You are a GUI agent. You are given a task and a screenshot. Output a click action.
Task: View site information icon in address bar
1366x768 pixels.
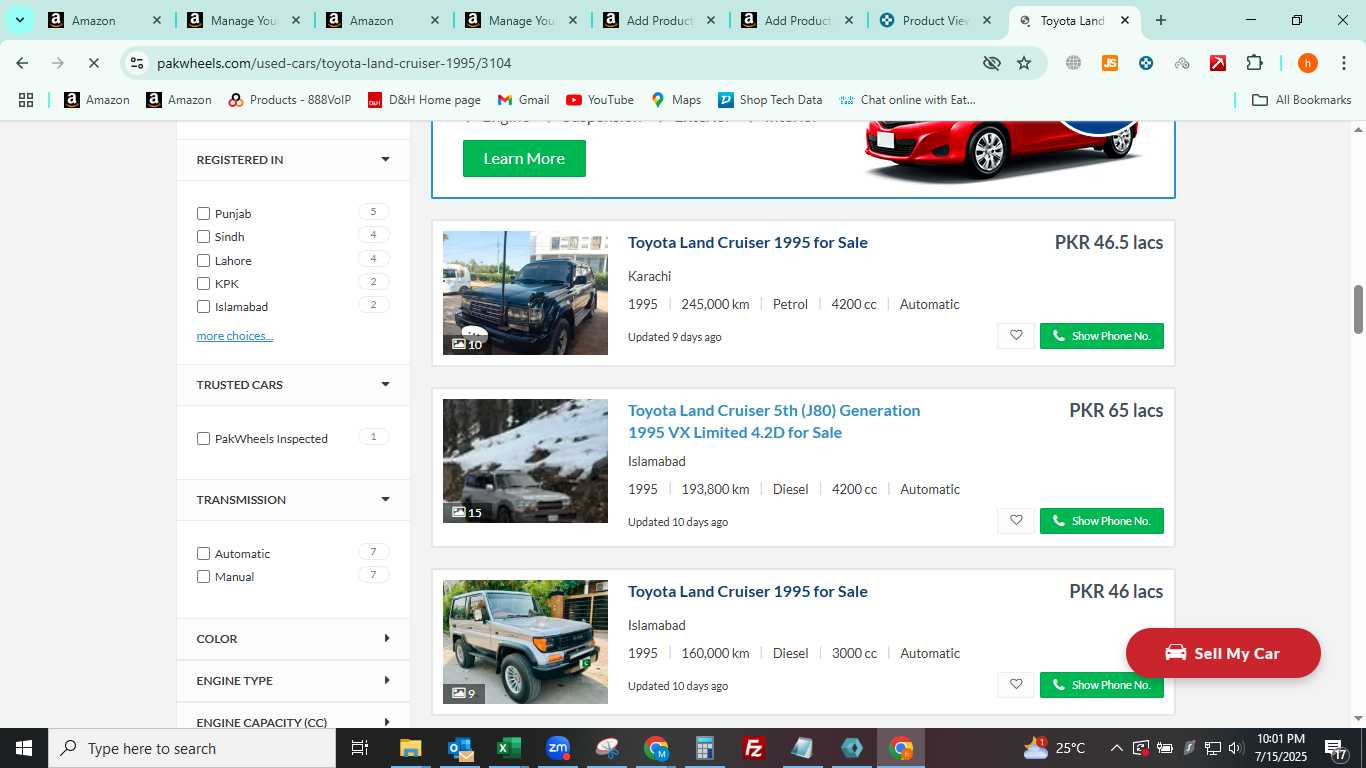[x=137, y=63]
